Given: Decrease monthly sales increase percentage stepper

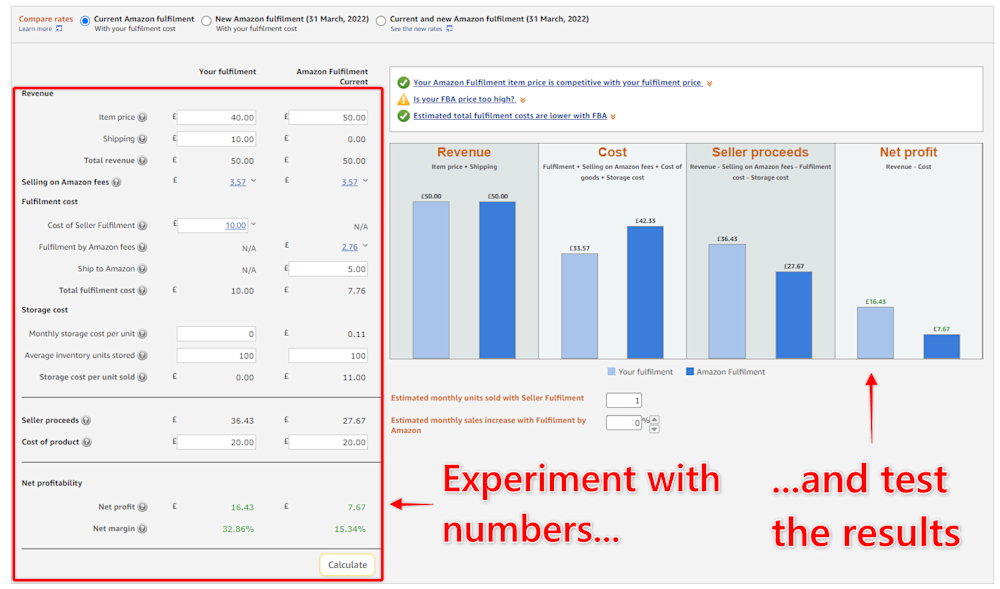Looking at the screenshot, I should [x=654, y=429].
